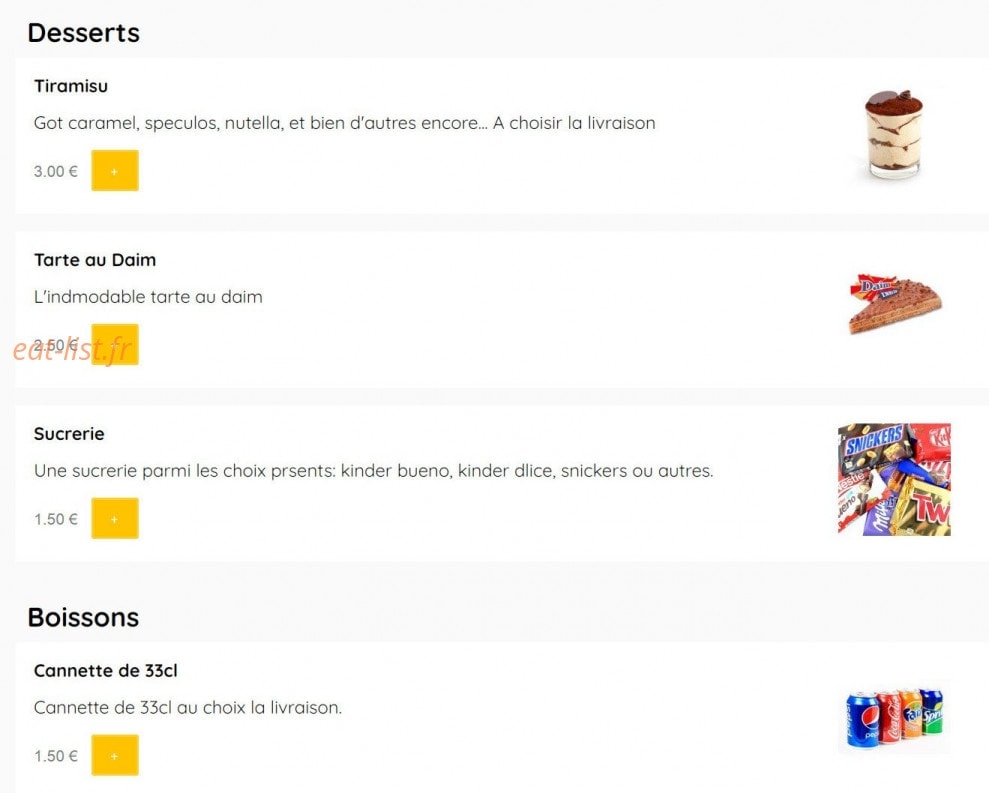
Task: Open the Daim tart slice image
Action: [894, 303]
